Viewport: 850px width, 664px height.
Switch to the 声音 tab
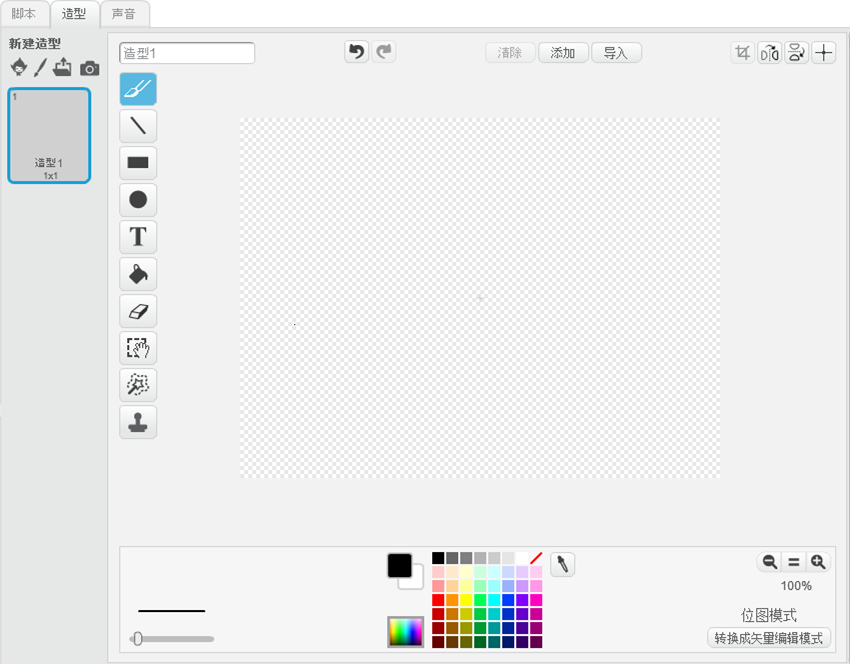(124, 14)
